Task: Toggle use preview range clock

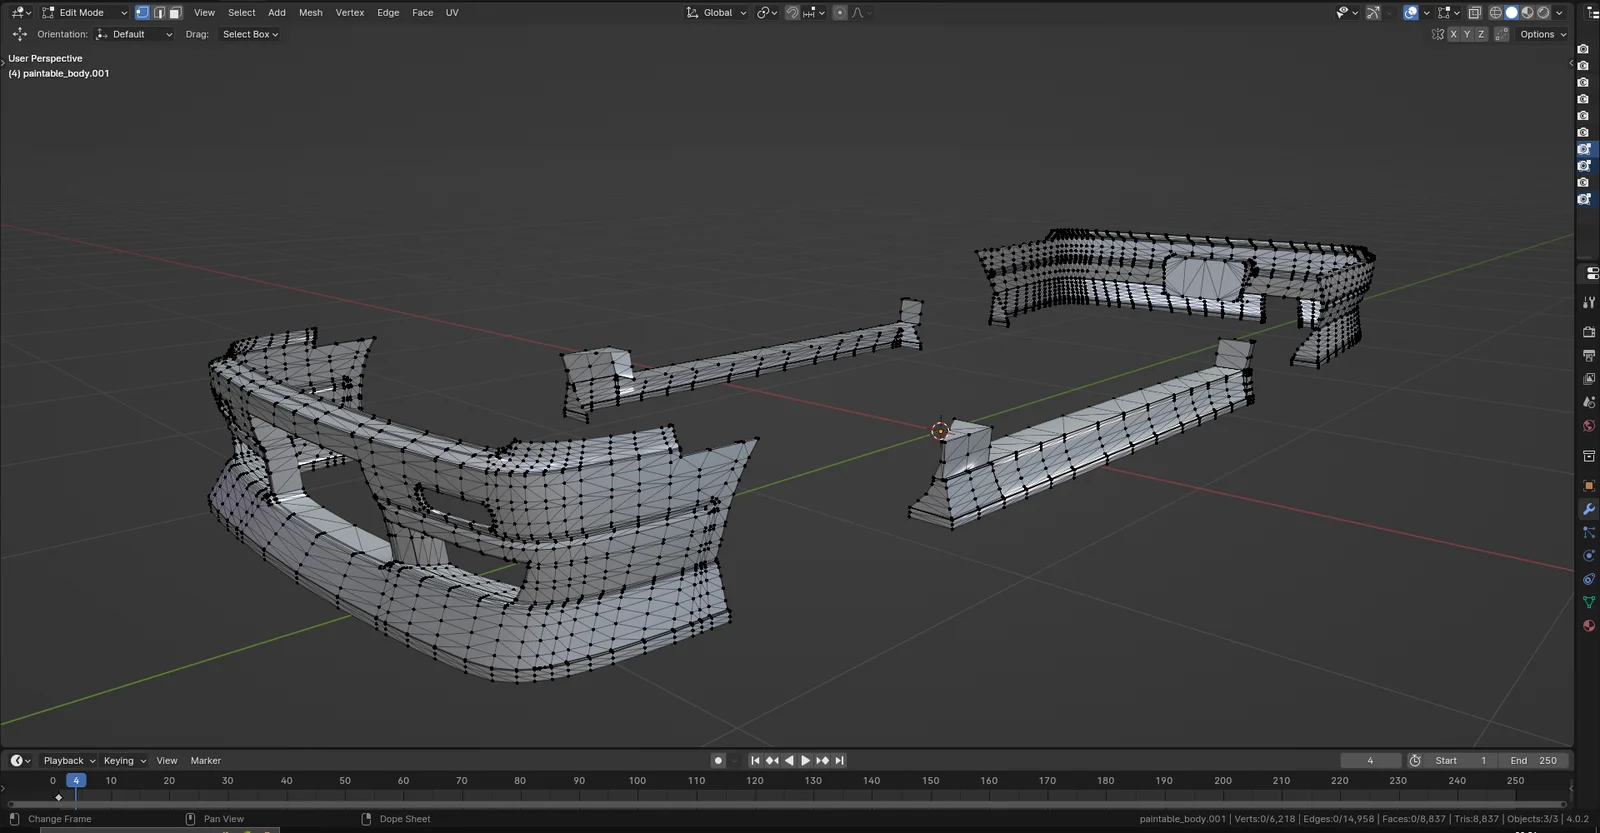Action: click(x=1415, y=761)
